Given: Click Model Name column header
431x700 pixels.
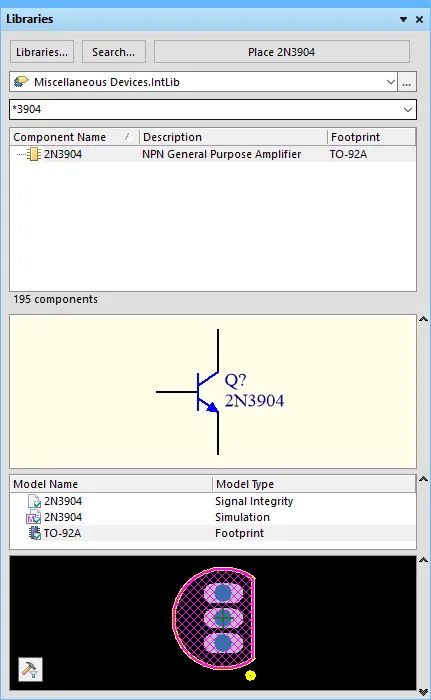Looking at the screenshot, I should [111, 484].
